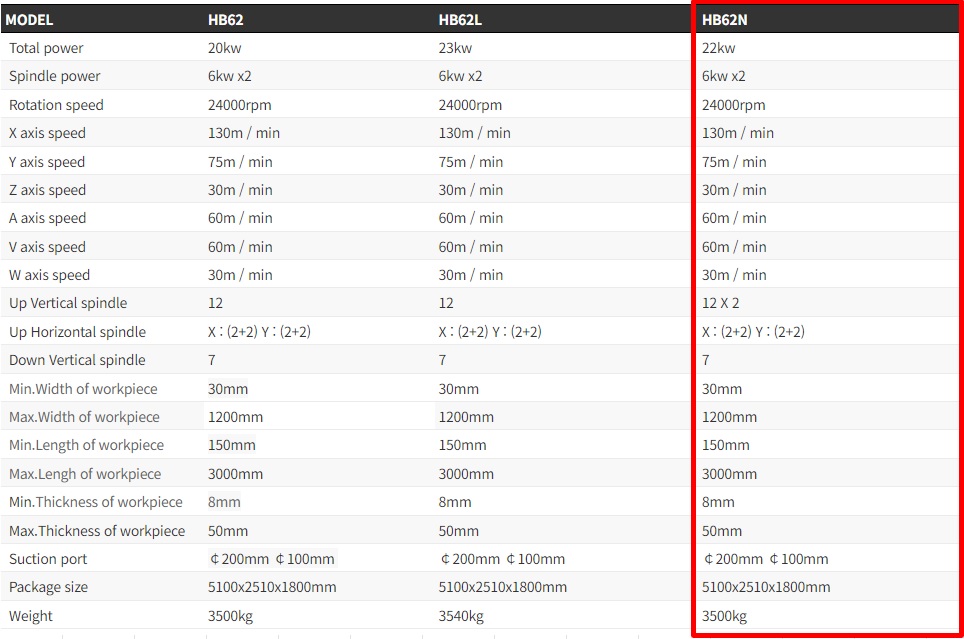Select the 20kw total power value
The image size is (964, 639).
(x=225, y=48)
